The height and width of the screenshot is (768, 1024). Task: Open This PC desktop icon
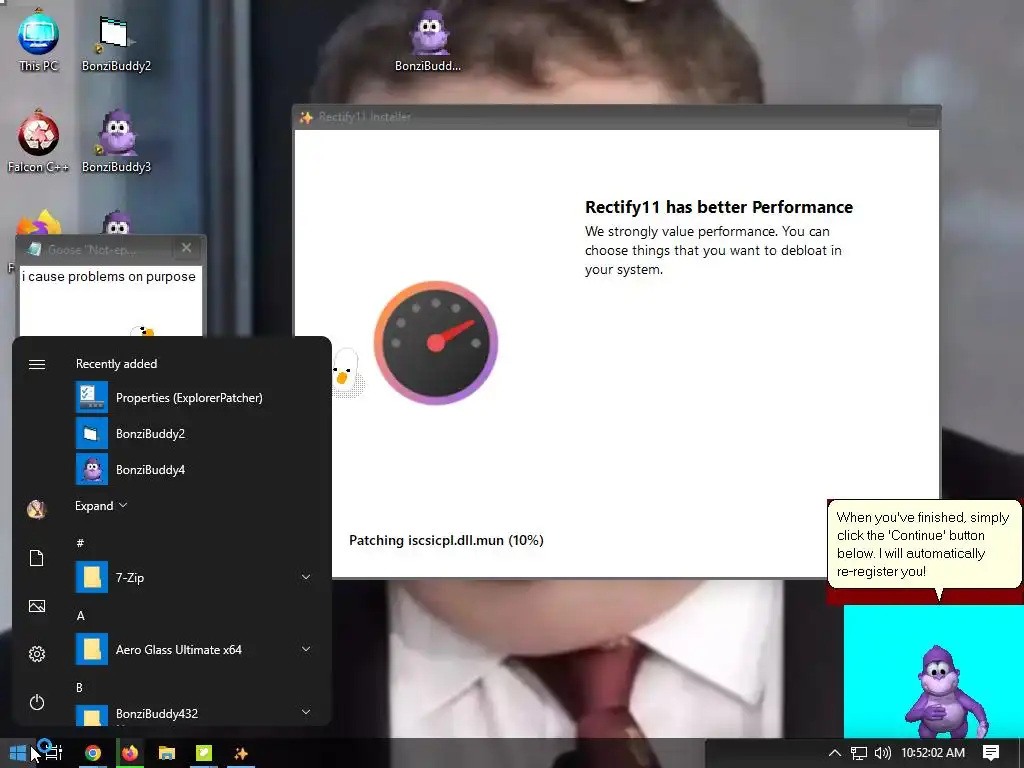pos(38,40)
